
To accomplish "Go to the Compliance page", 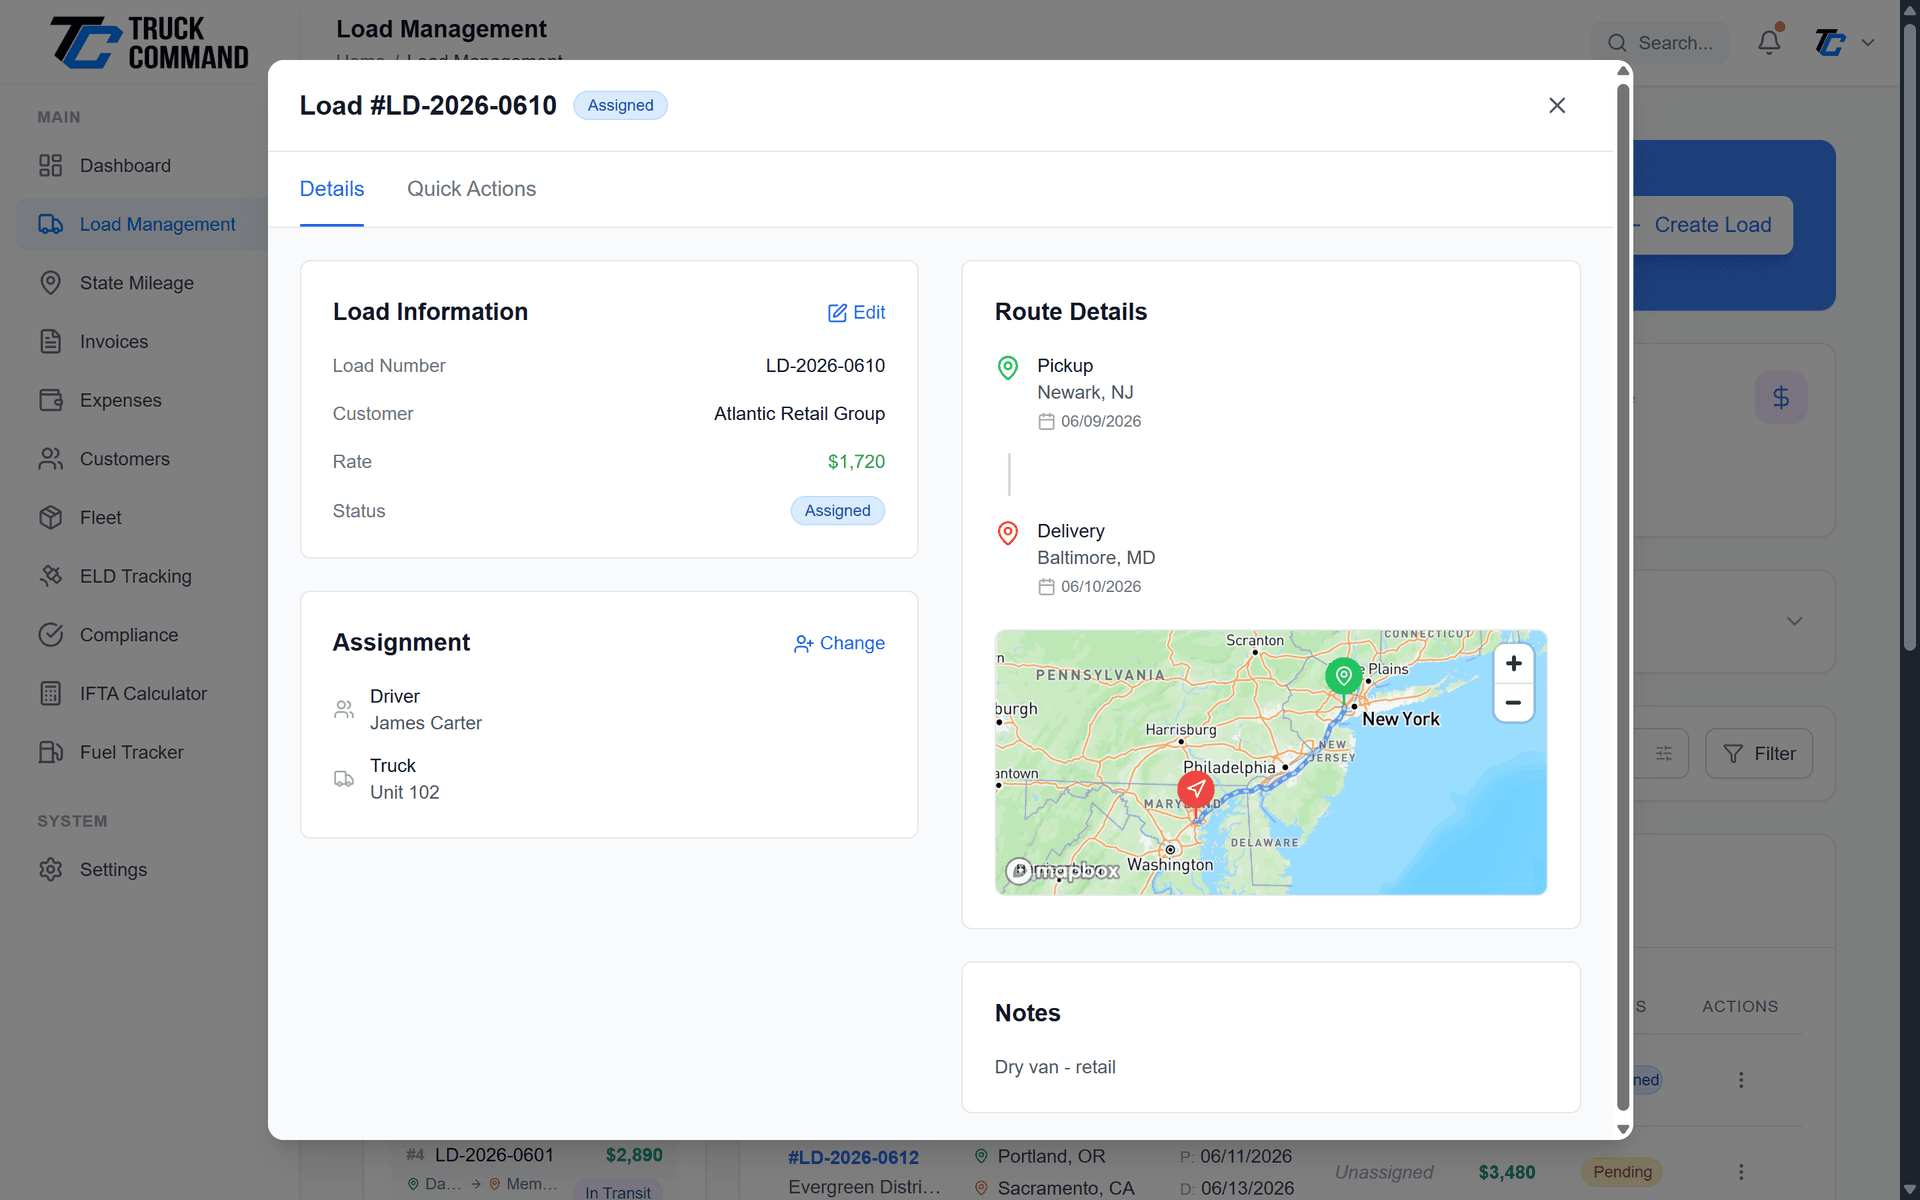I will 129,635.
